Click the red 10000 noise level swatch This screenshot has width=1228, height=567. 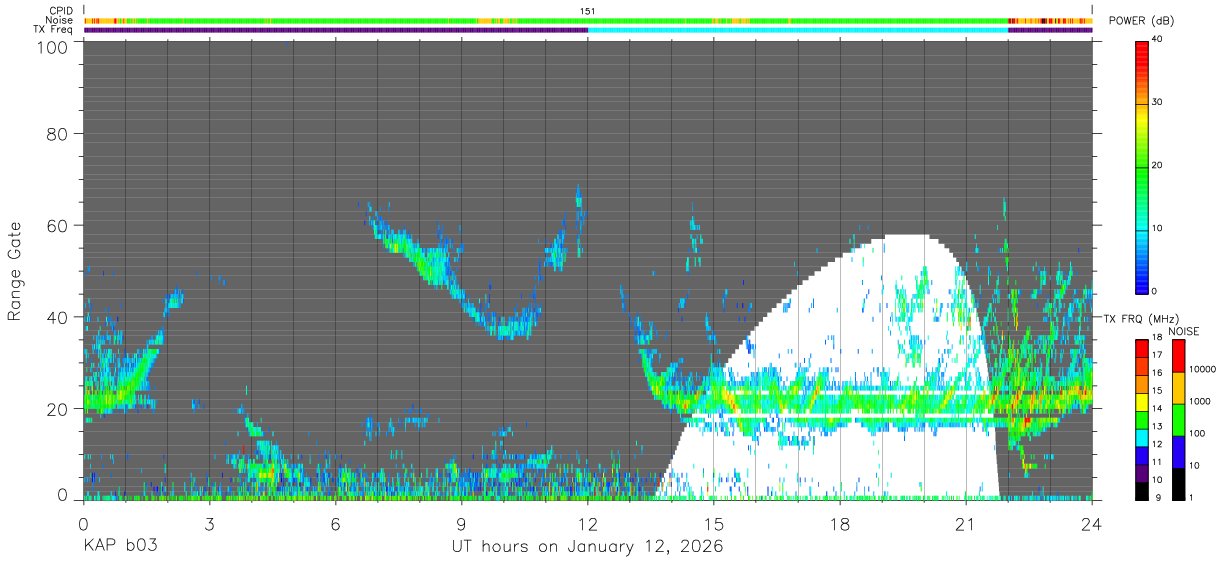[1178, 356]
